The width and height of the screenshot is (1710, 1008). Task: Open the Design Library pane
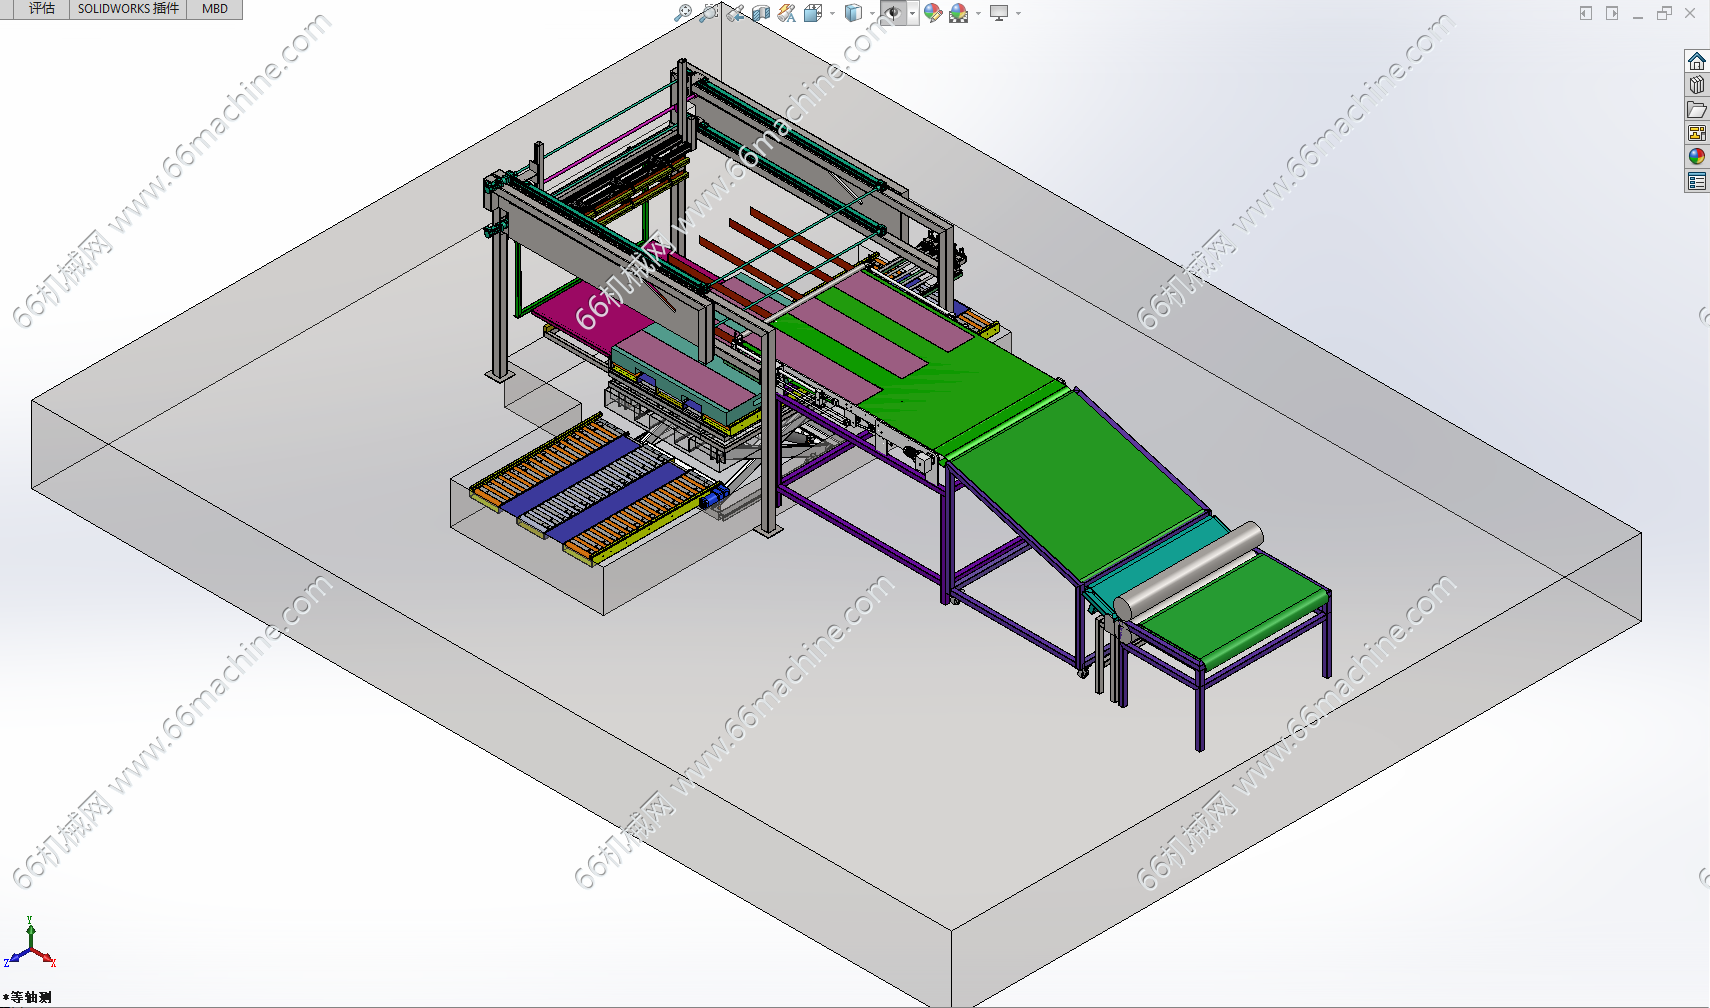tap(1696, 86)
